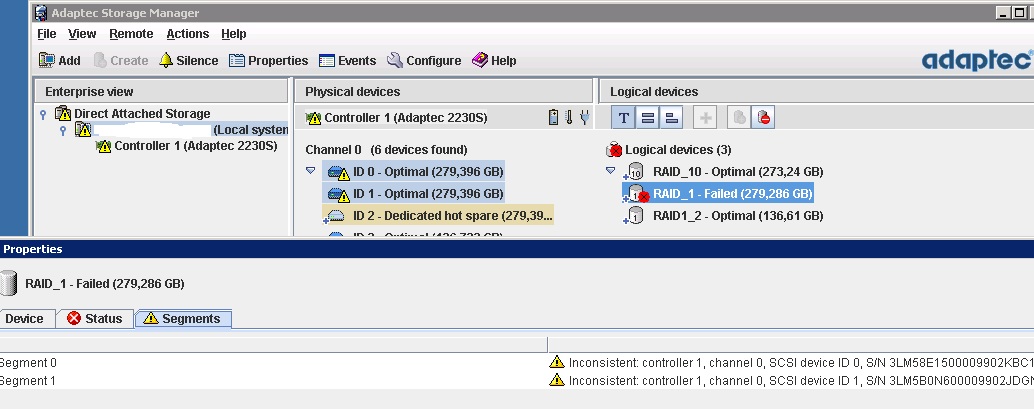The height and width of the screenshot is (409, 1034).
Task: Select RAID_1 - Failed logical device
Action: (732, 194)
